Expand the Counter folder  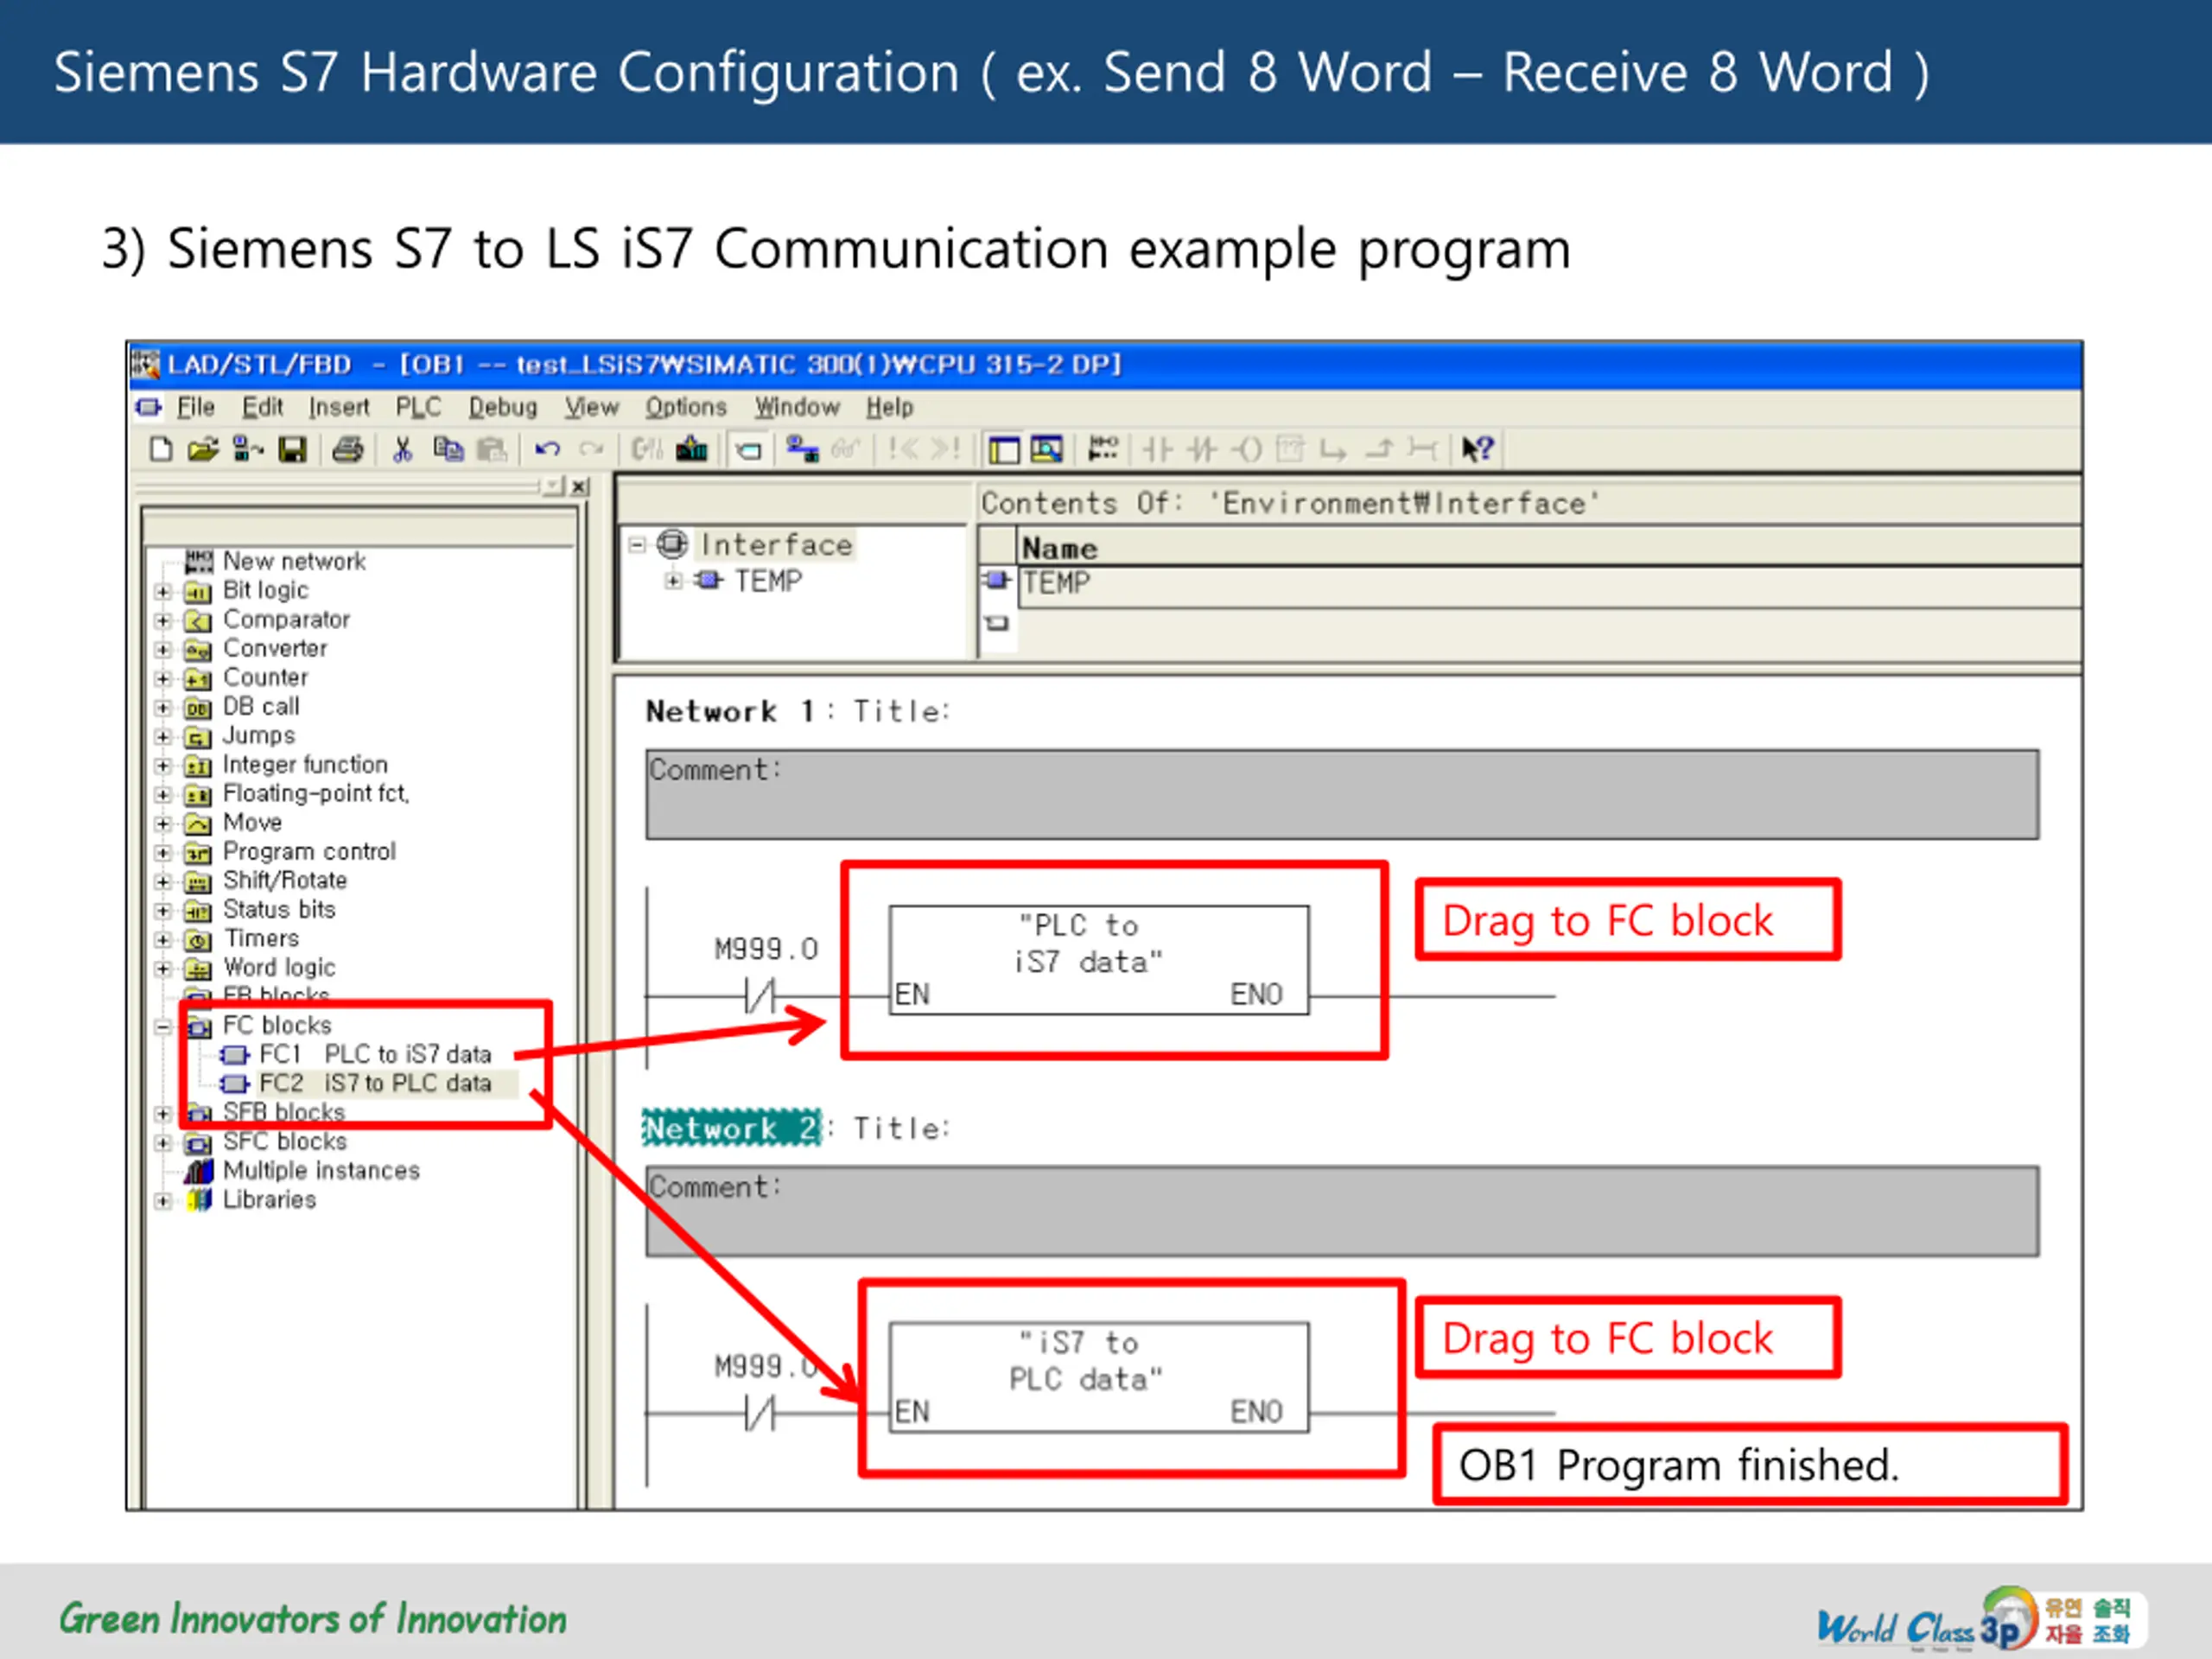(163, 678)
